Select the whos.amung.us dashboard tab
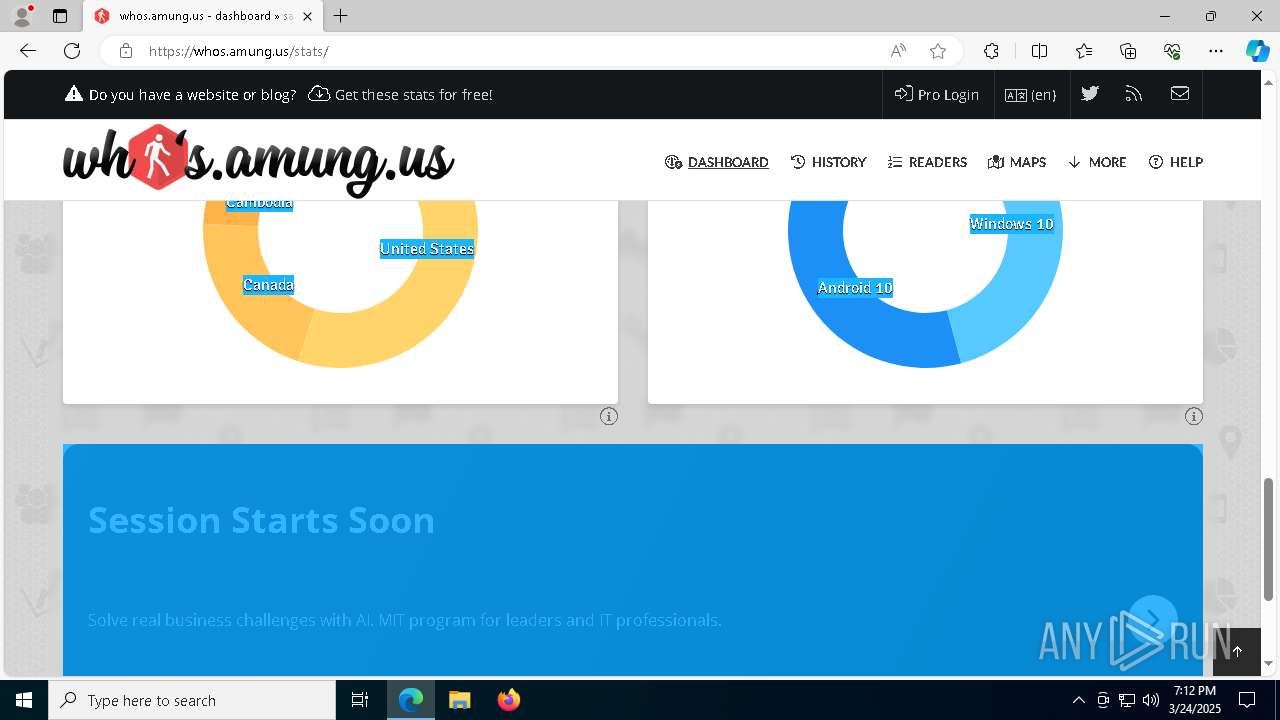This screenshot has height=720, width=1280. point(203,16)
